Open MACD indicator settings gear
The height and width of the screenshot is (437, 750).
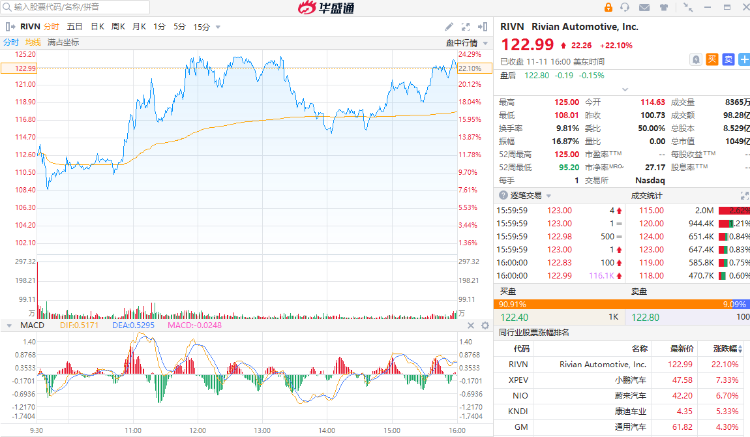[485, 325]
